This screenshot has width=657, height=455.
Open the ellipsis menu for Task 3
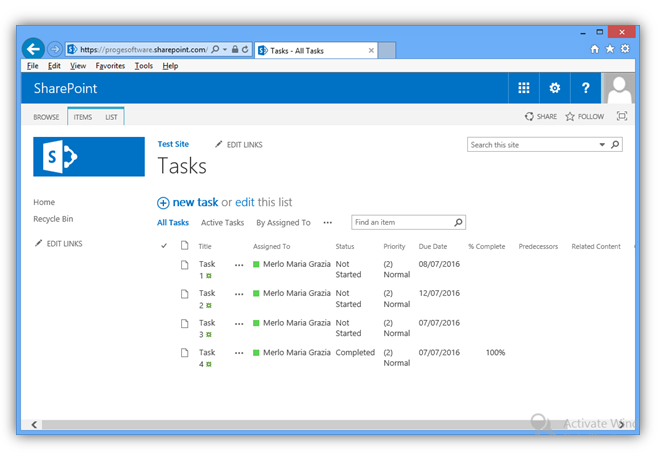pyautogui.click(x=239, y=324)
